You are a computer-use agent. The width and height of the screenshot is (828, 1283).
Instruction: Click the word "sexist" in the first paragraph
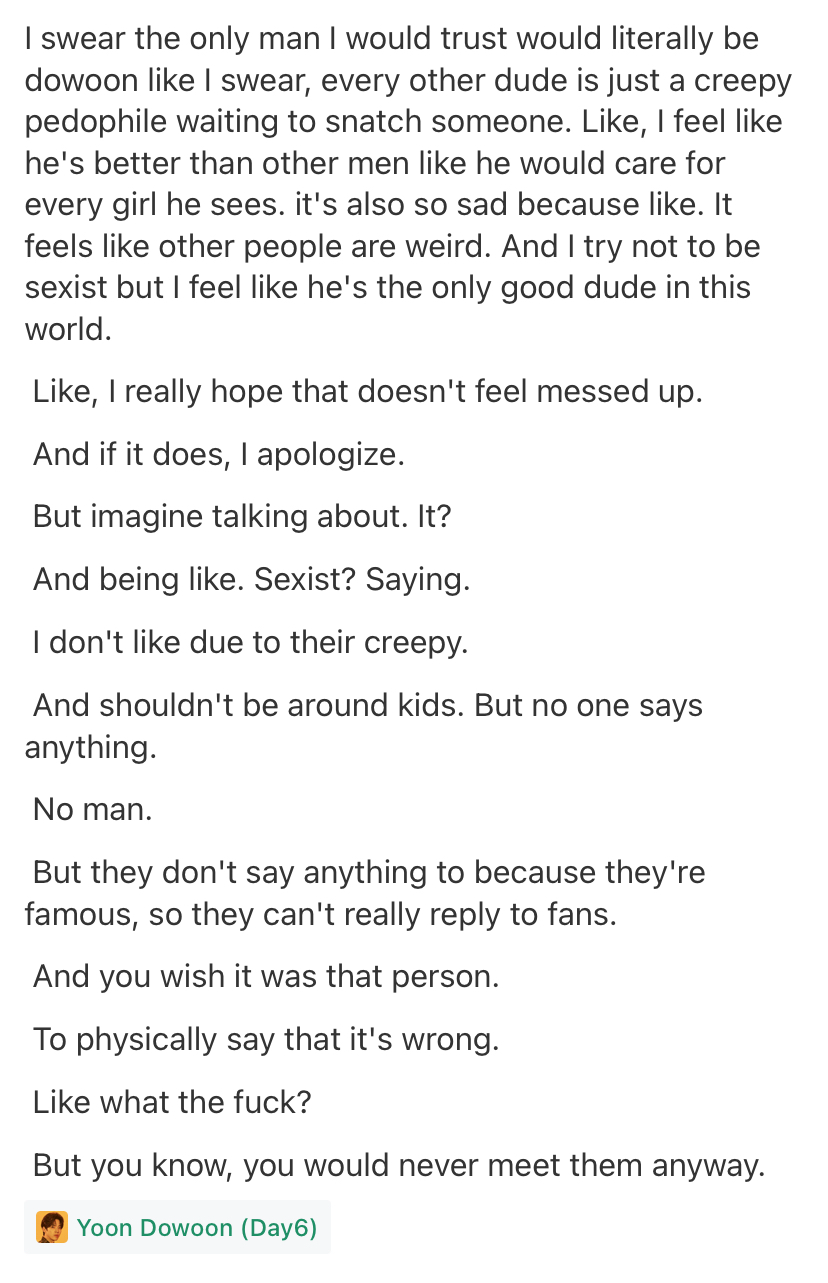[68, 288]
